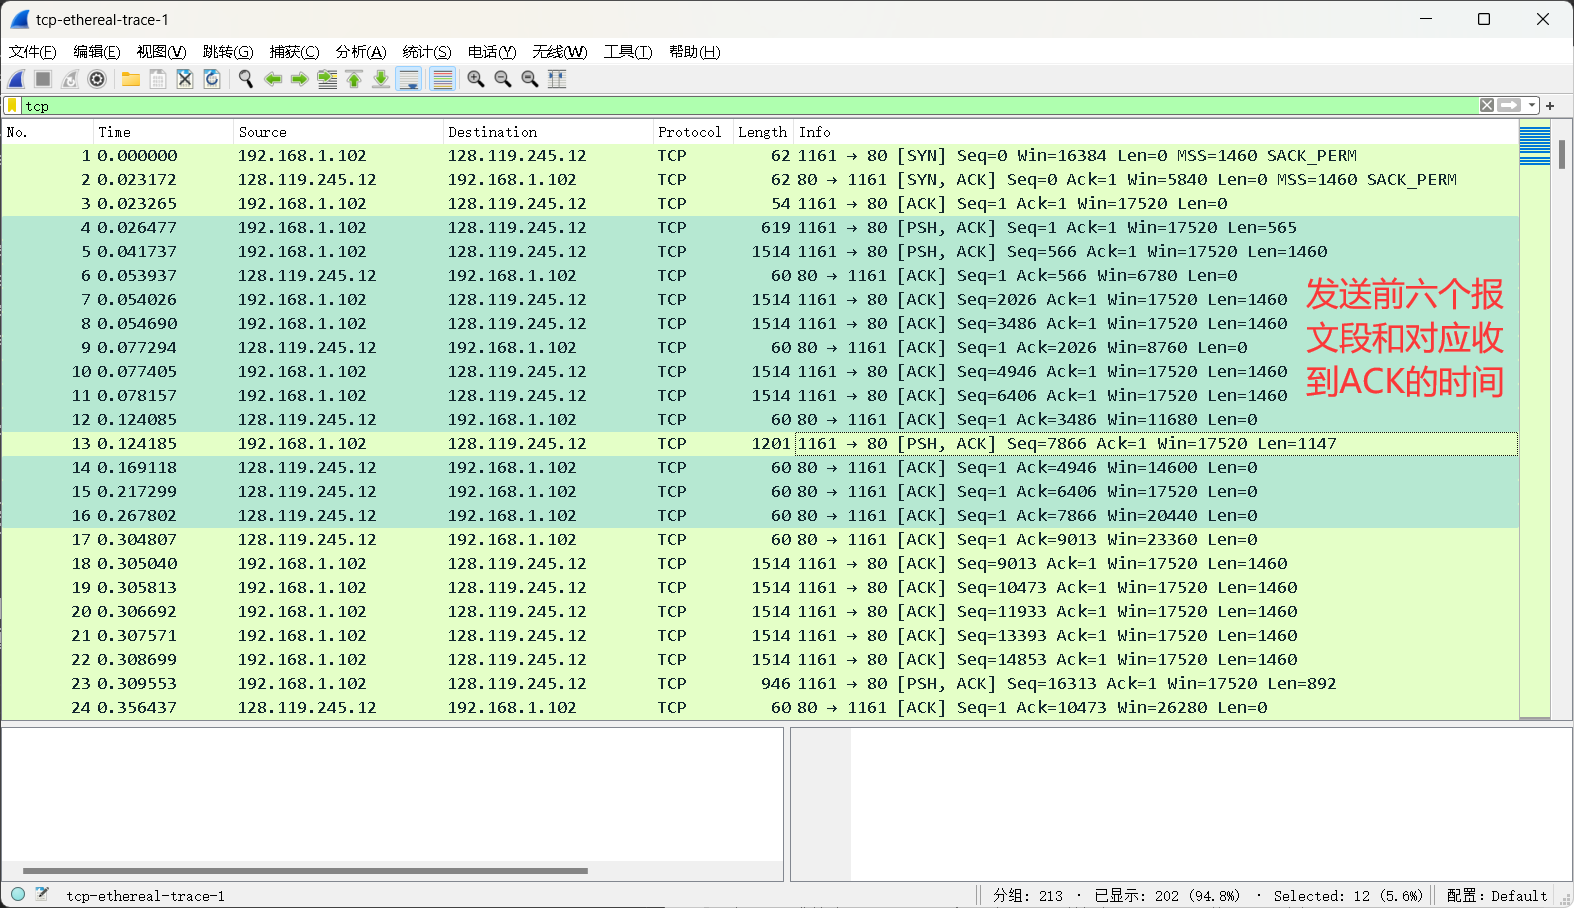This screenshot has height=908, width=1574.
Task: Click the packet list minimap overview bar
Action: (x=1534, y=418)
